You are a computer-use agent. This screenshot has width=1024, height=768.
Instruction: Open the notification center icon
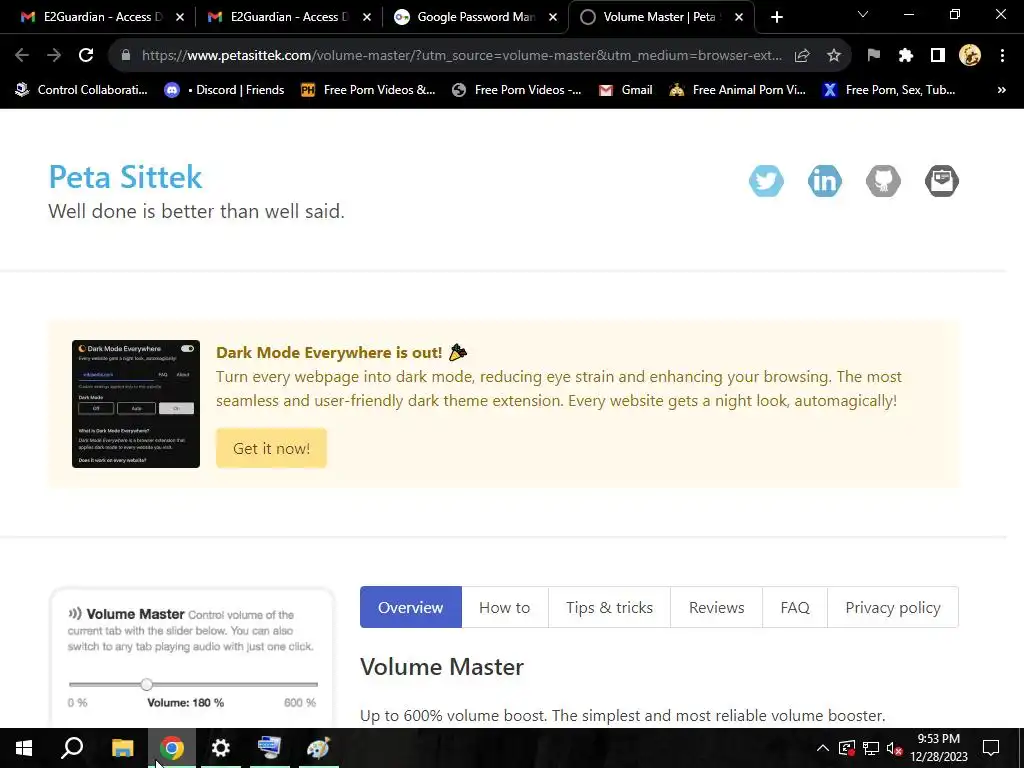991,748
